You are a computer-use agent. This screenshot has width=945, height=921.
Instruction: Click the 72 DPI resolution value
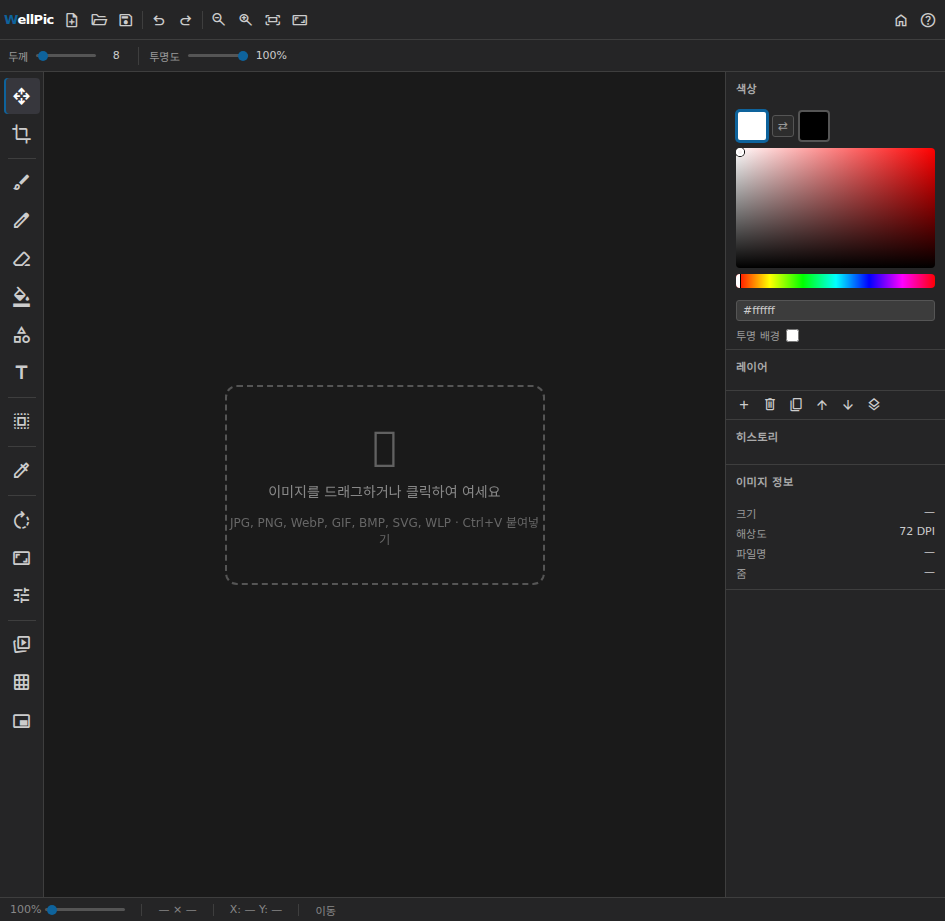tap(917, 532)
